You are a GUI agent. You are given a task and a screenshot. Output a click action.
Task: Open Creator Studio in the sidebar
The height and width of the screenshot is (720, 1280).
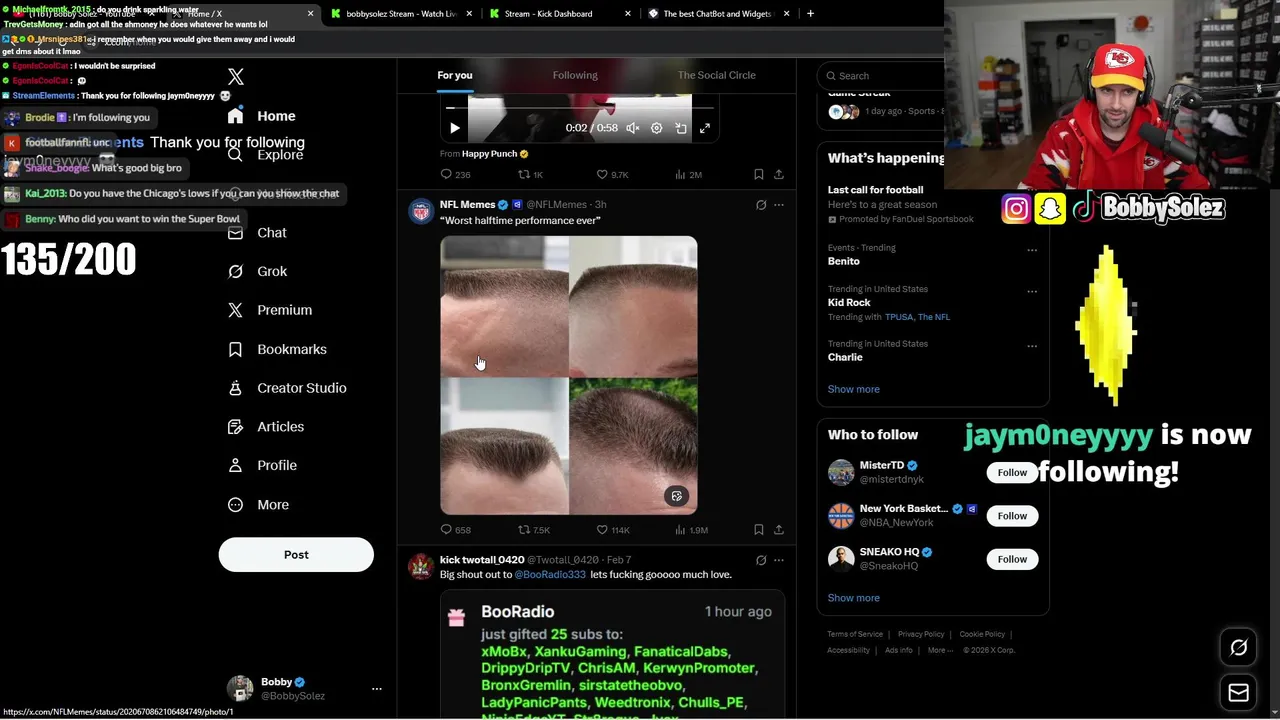pyautogui.click(x=287, y=388)
